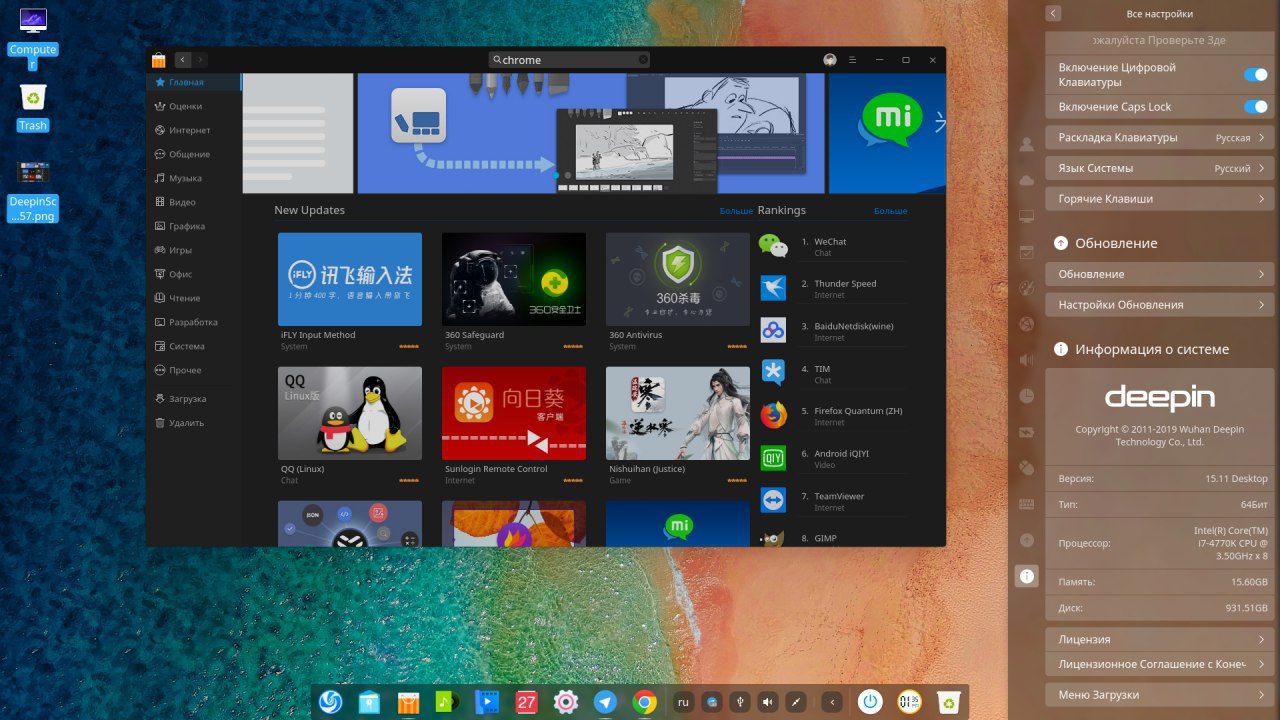Open Горячие Клавиши settings
1280x720 pixels.
click(x=1160, y=199)
